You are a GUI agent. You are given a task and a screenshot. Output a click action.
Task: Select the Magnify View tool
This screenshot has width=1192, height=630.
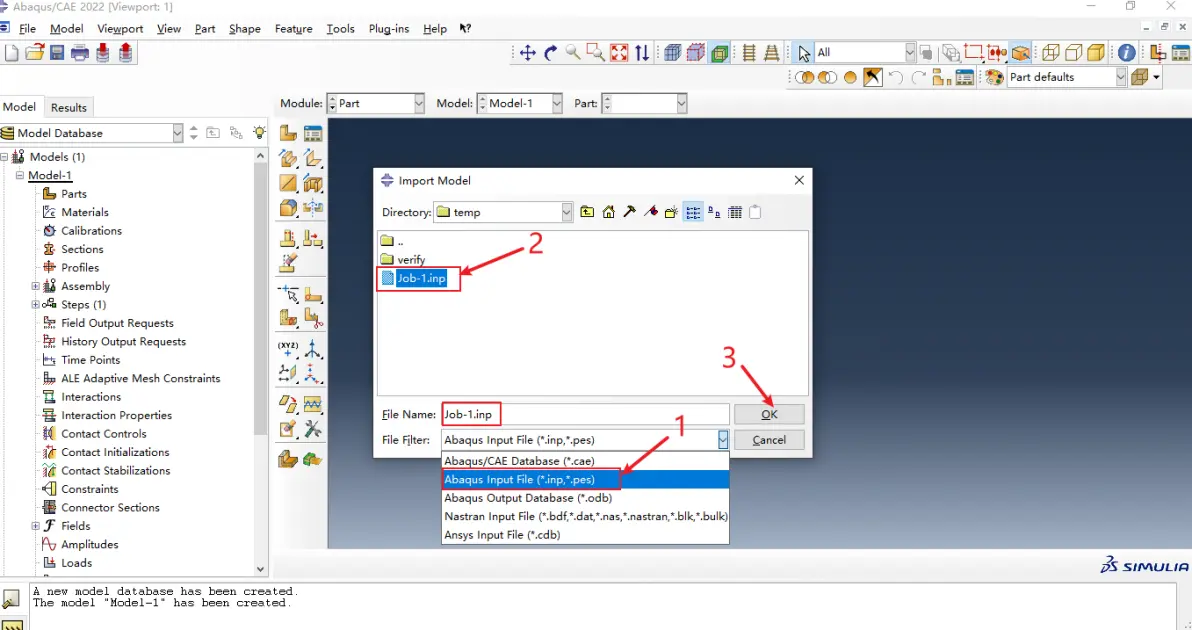tap(573, 52)
